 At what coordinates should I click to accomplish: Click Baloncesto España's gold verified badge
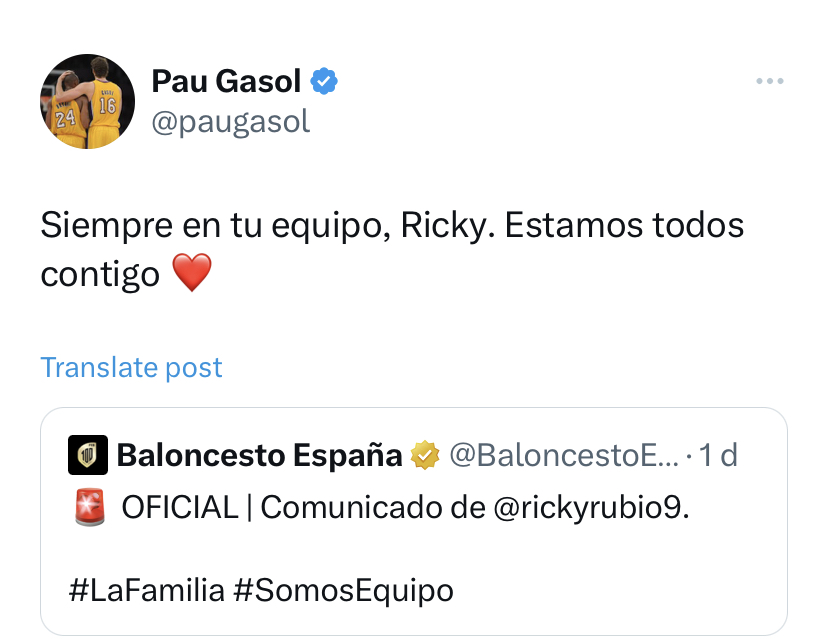pyautogui.click(x=425, y=456)
